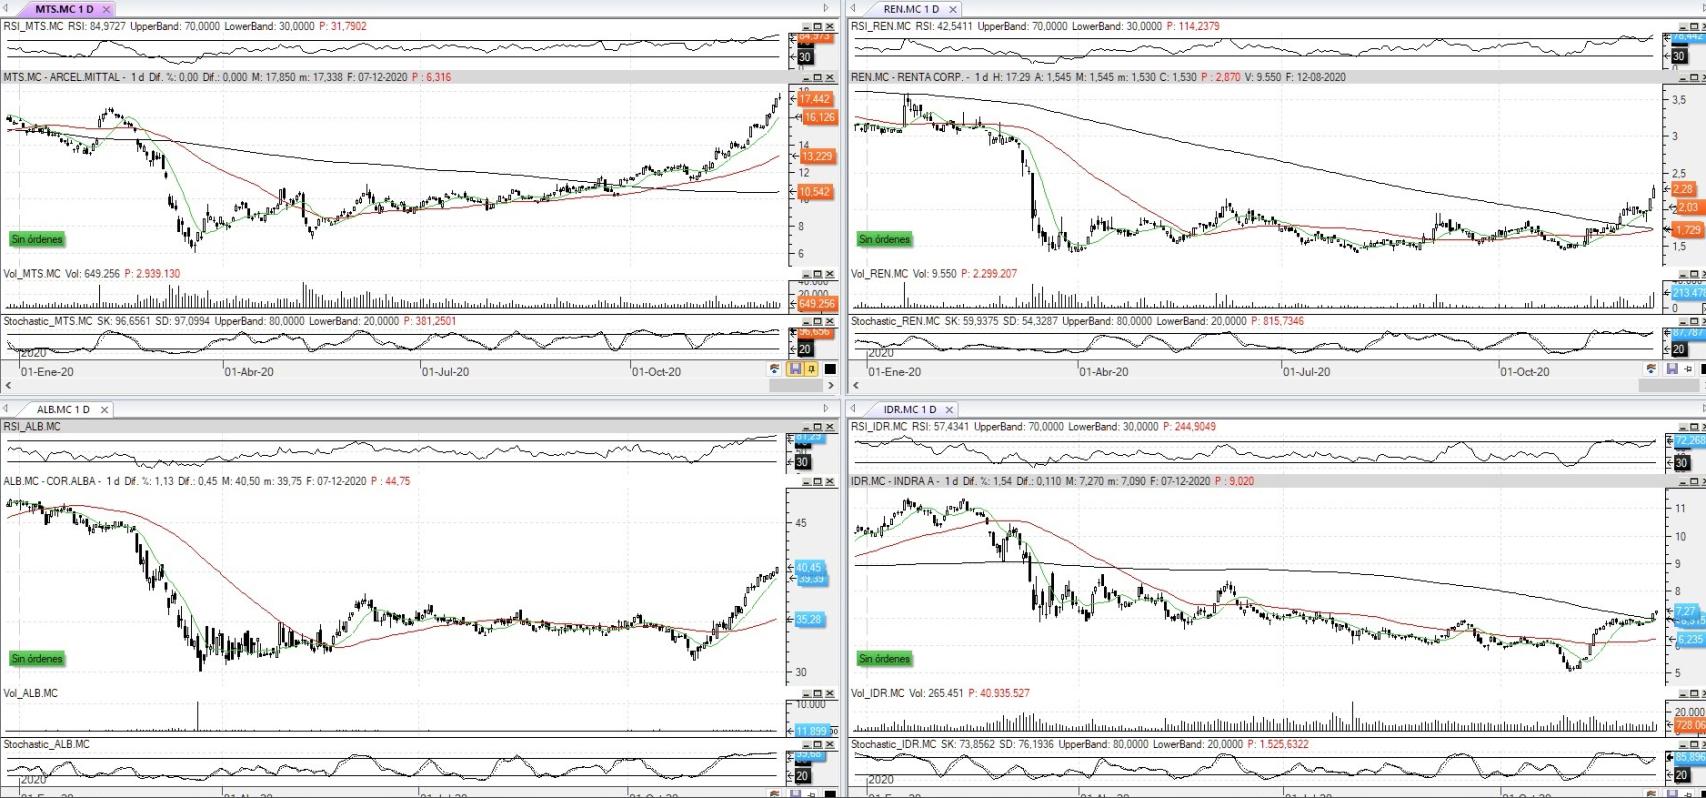Viewport: 1706px width, 798px height.
Task: Select the ALB.MC 1 D tab
Action: pos(63,409)
